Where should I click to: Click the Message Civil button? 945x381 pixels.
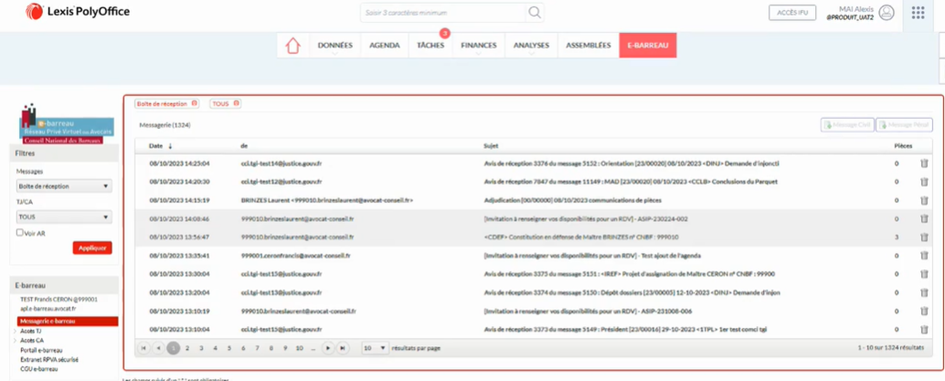pos(847,125)
